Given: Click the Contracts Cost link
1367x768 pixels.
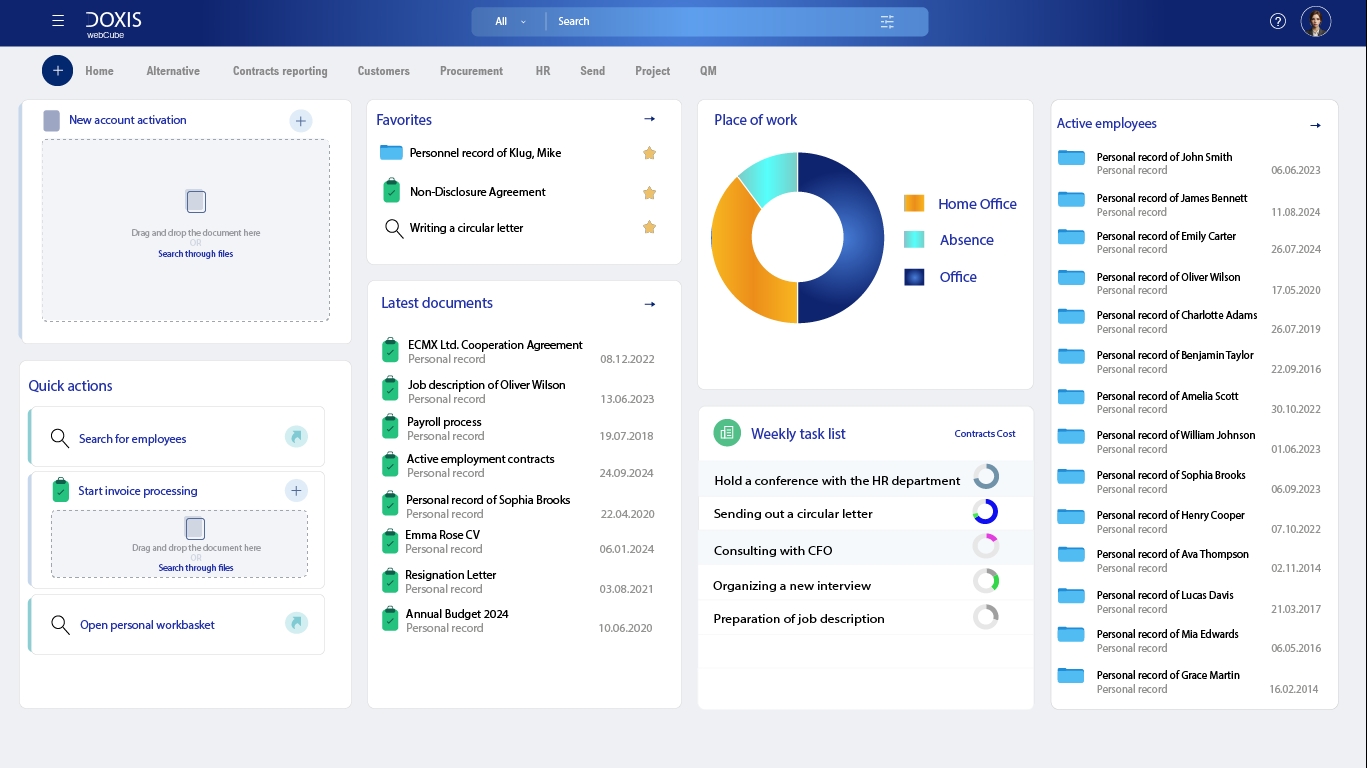Looking at the screenshot, I should (984, 433).
